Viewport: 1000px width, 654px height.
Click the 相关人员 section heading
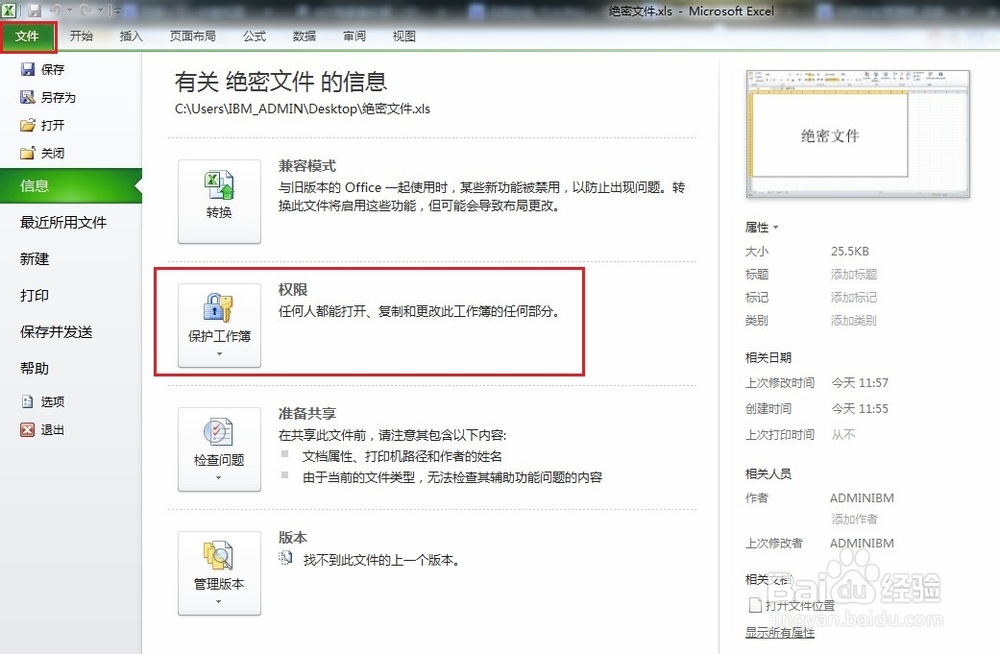click(x=768, y=473)
